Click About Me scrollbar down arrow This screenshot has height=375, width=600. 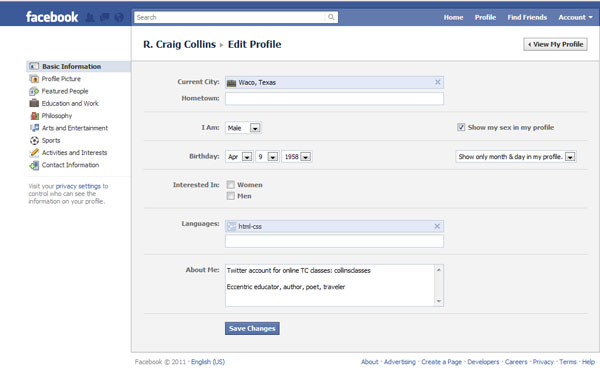coord(439,301)
